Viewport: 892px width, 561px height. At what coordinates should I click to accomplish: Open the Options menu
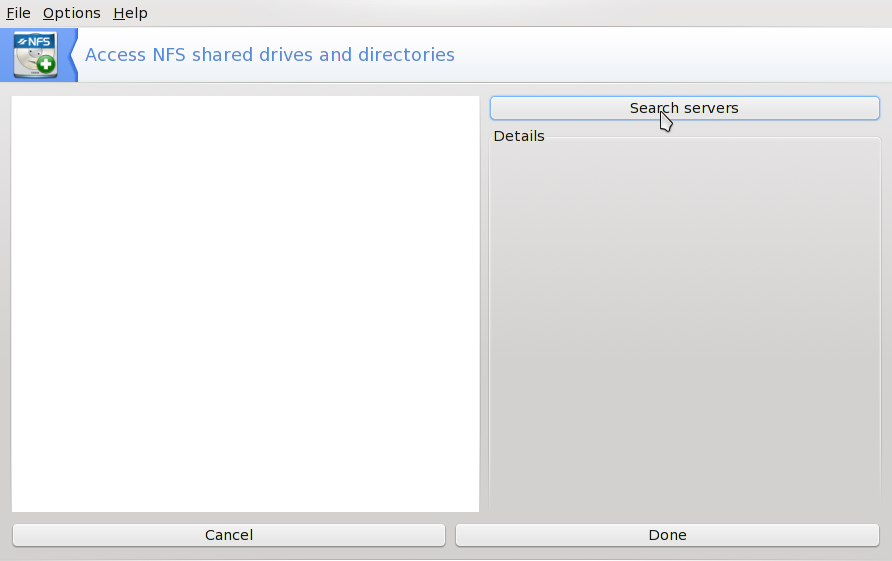click(71, 13)
